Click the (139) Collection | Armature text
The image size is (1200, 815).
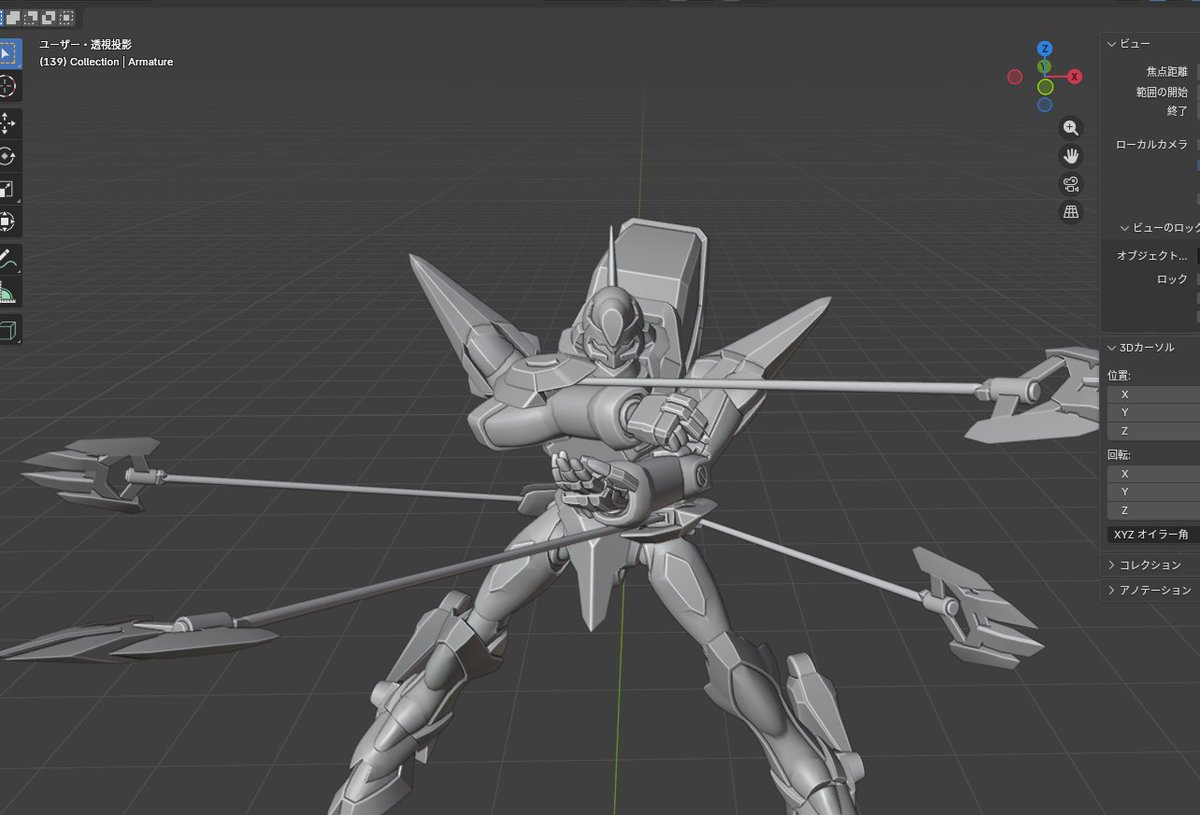point(106,62)
